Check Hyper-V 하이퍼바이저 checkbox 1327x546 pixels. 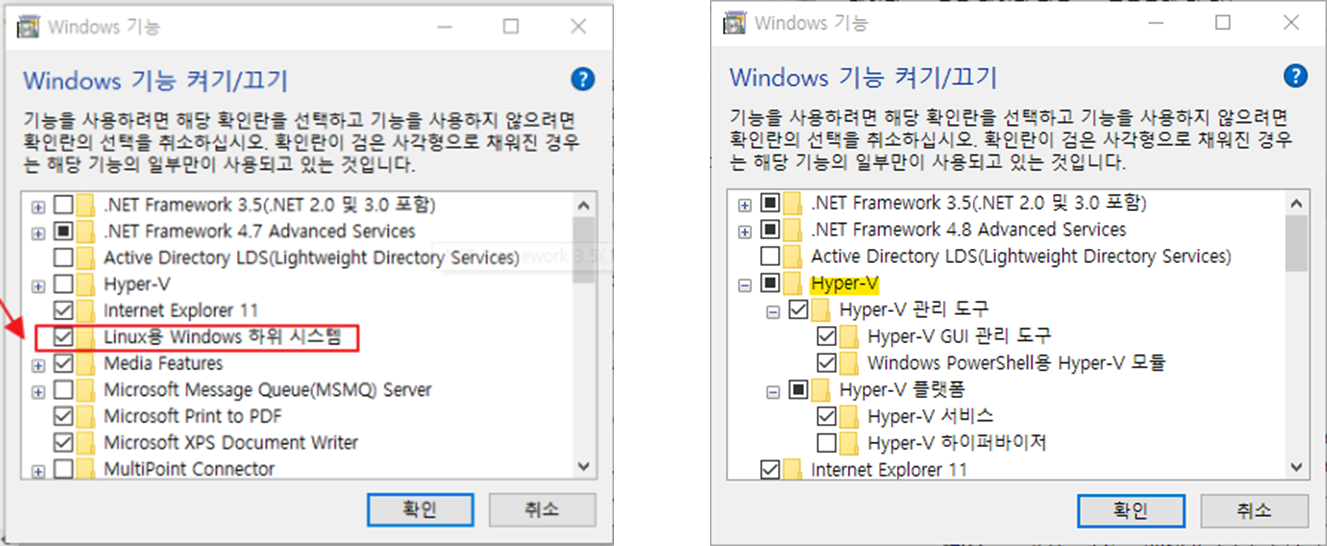pyautogui.click(x=827, y=442)
